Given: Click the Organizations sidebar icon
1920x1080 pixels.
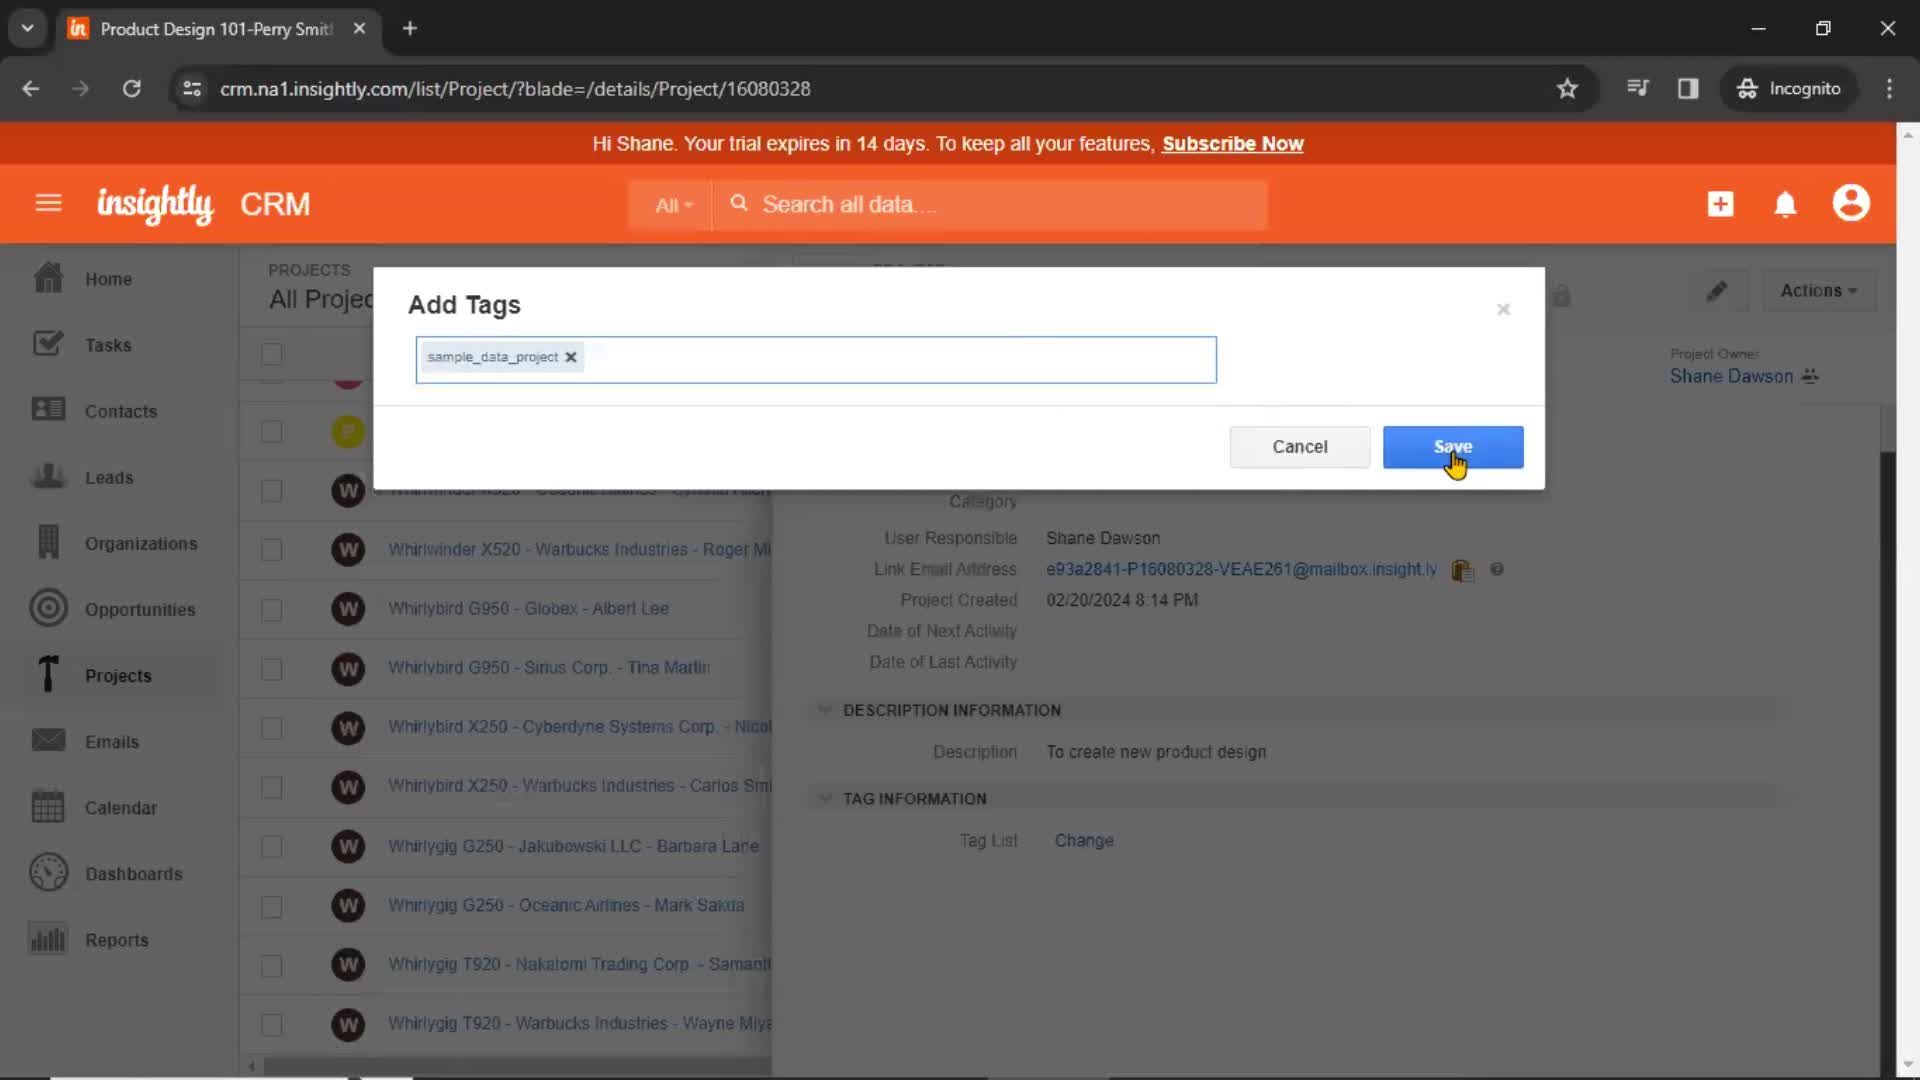Looking at the screenshot, I should (47, 542).
